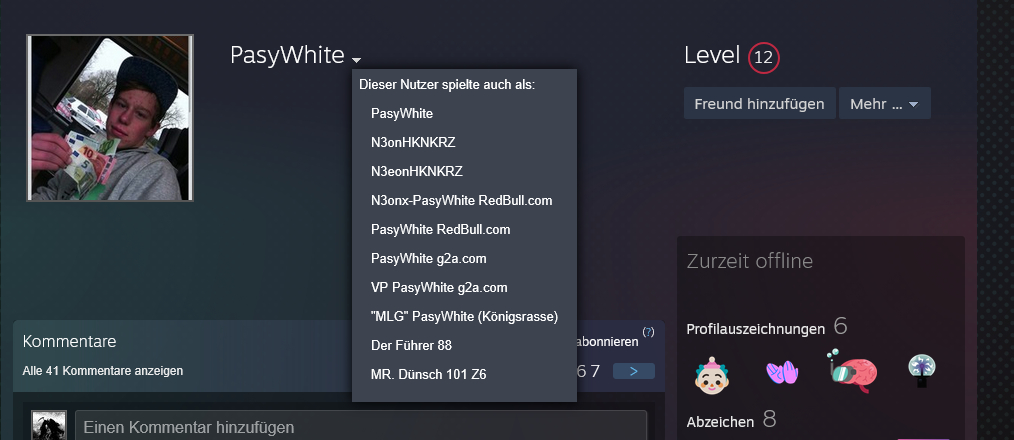1014x440 pixels.
Task: Open the level 12 badge circle
Action: [764, 58]
